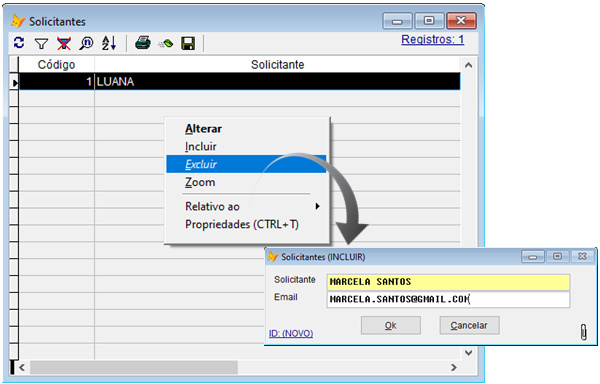Open the paperclip attachment icon
The width and height of the screenshot is (600, 384).
tap(584, 332)
